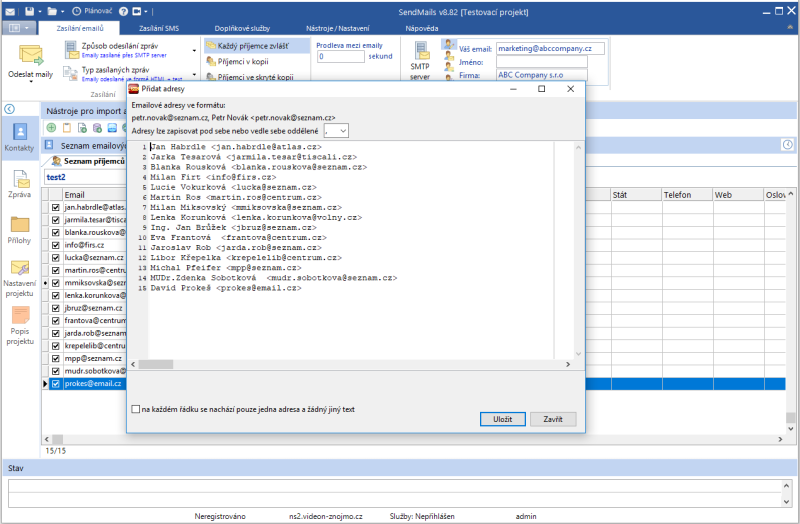Click the green add-contact plus icon
Image resolution: width=800 pixels, height=524 pixels.
[x=51, y=128]
